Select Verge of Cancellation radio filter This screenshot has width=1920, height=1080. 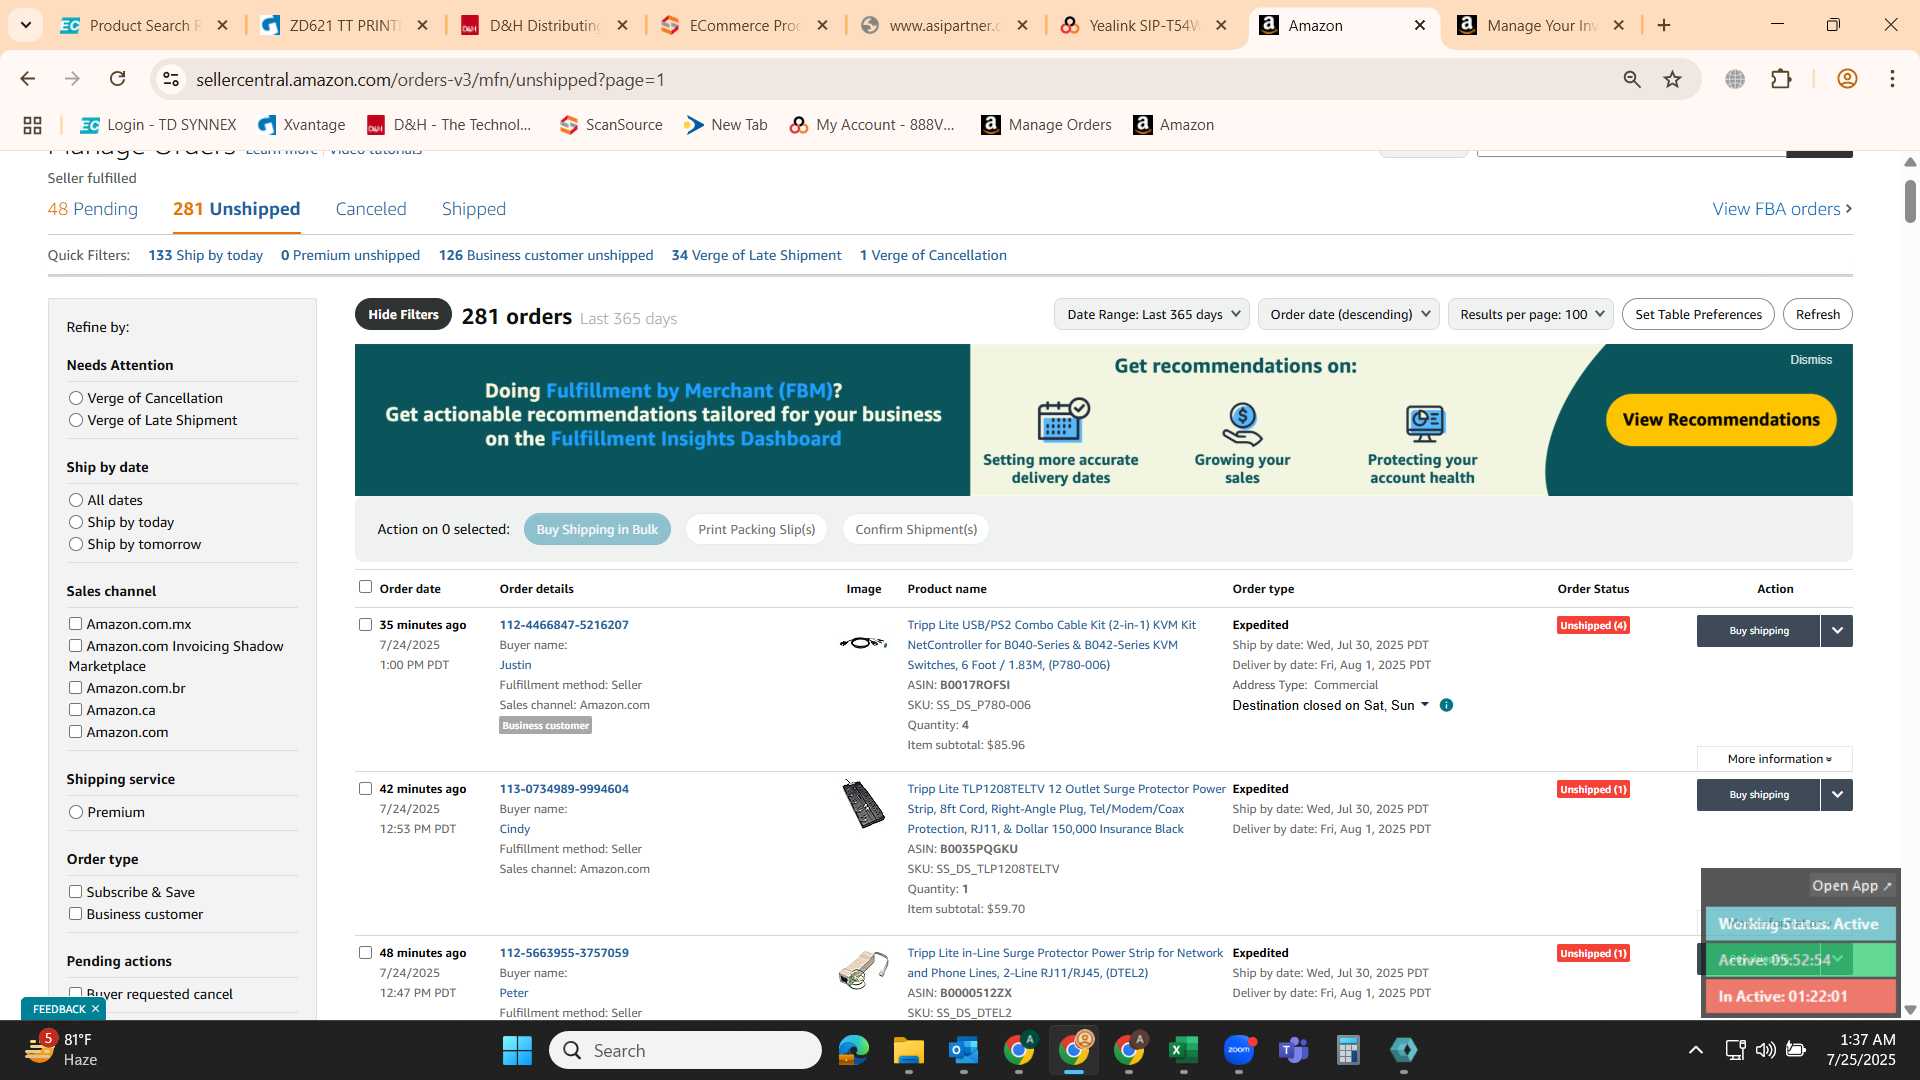pos(76,398)
